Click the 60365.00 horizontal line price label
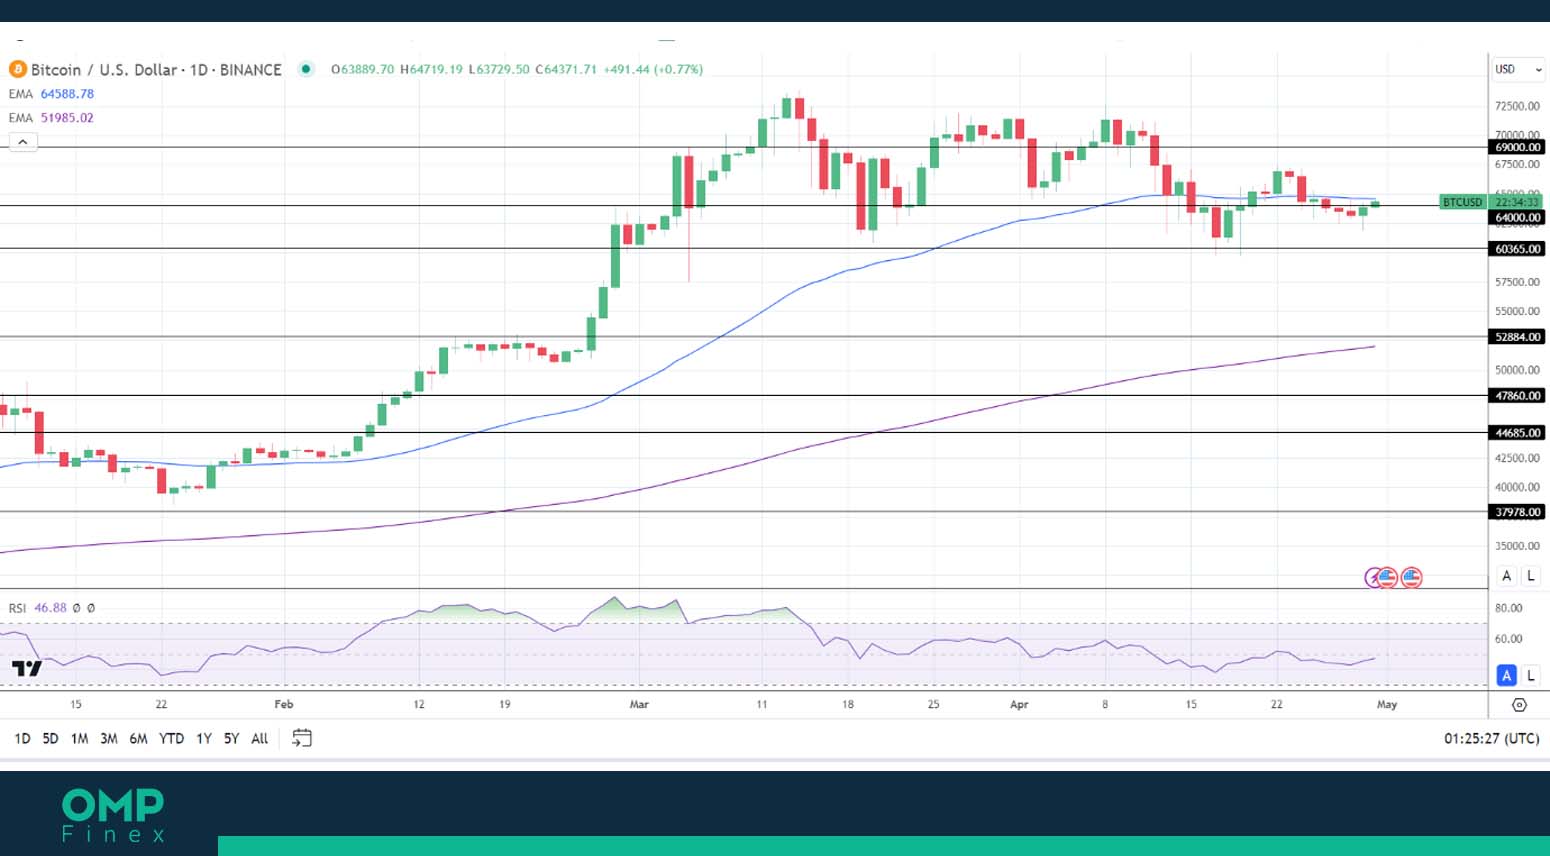1550x856 pixels. 1518,249
